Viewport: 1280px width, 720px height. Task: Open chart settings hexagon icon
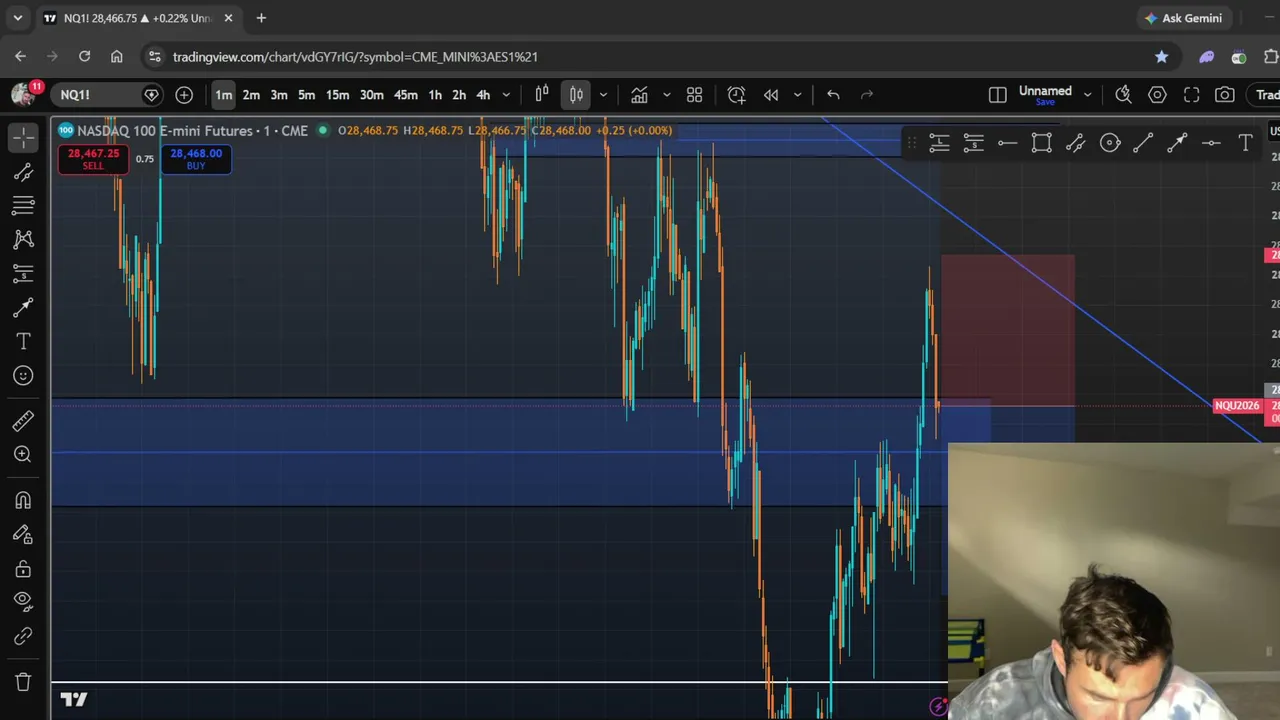(1157, 95)
